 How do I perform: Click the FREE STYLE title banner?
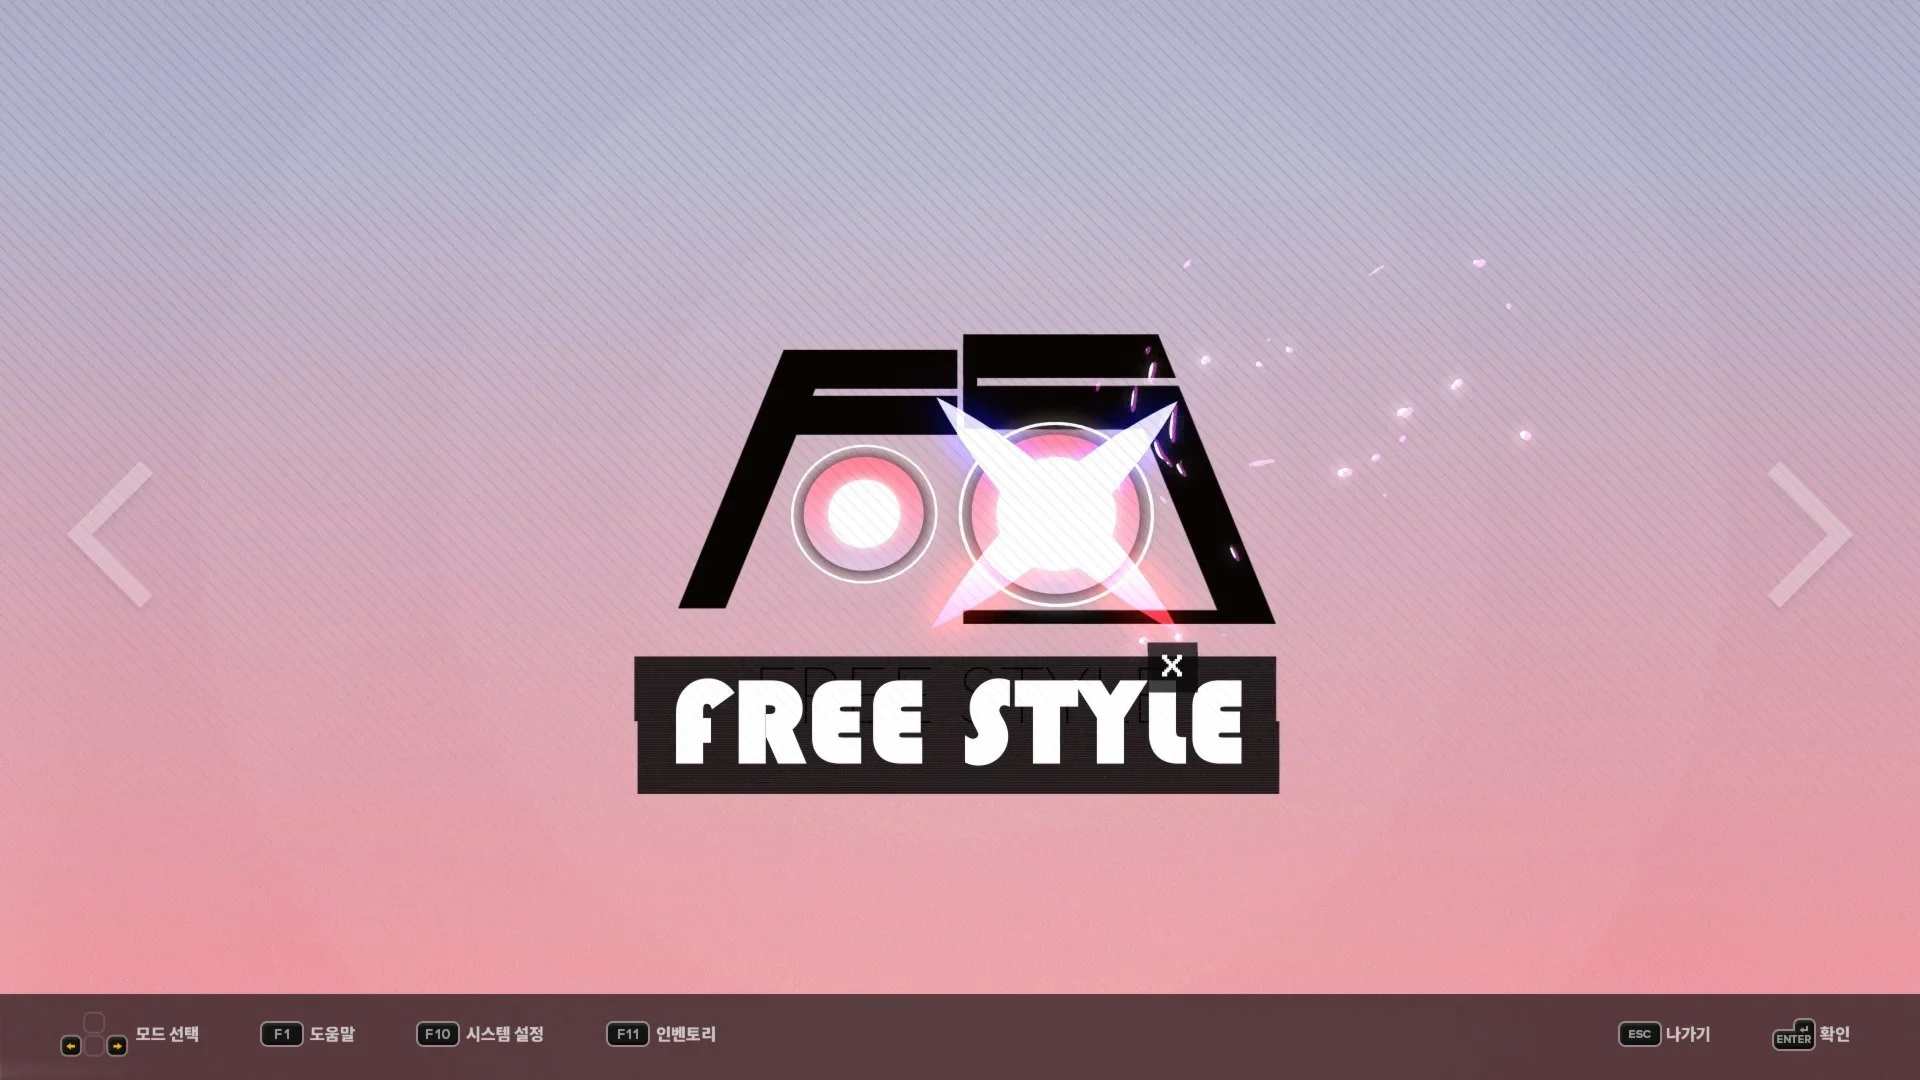(957, 725)
